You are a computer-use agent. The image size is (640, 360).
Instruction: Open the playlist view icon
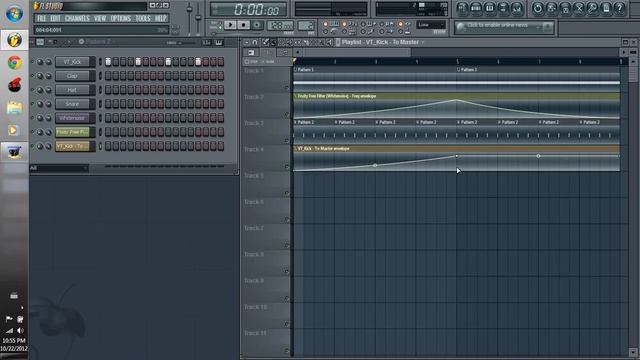tap(462, 8)
